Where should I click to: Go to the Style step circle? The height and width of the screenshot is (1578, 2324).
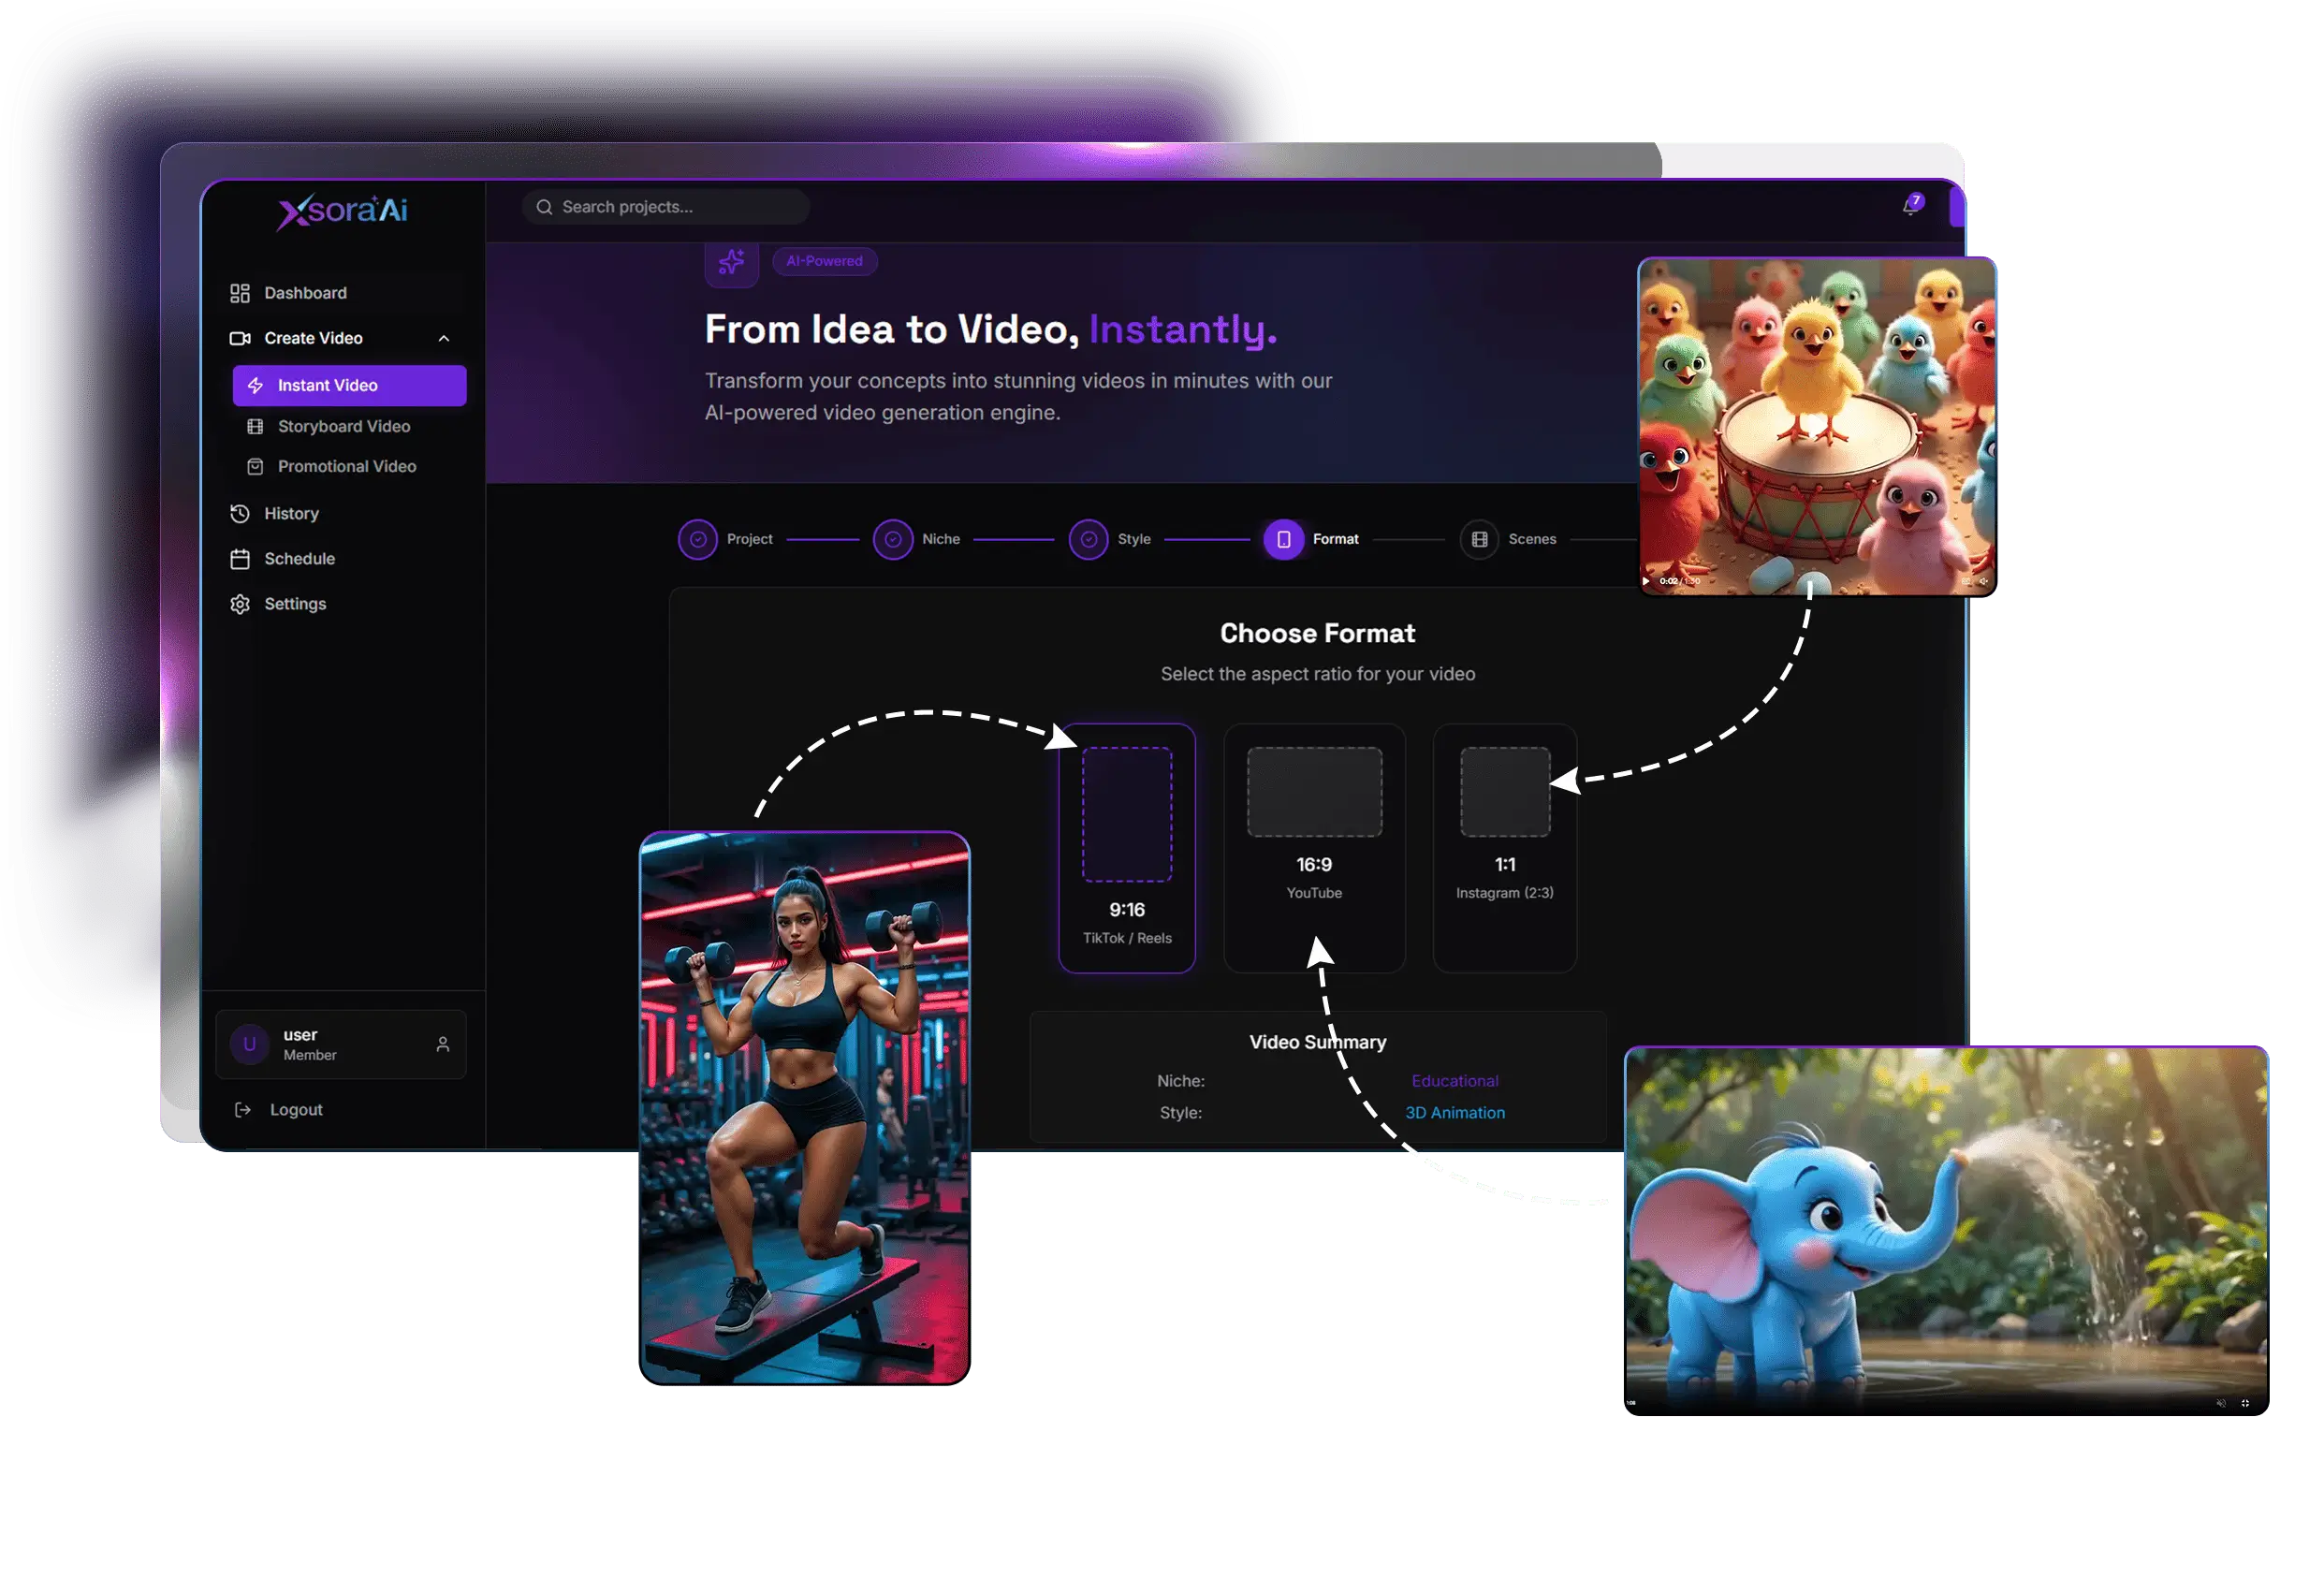(x=1088, y=539)
